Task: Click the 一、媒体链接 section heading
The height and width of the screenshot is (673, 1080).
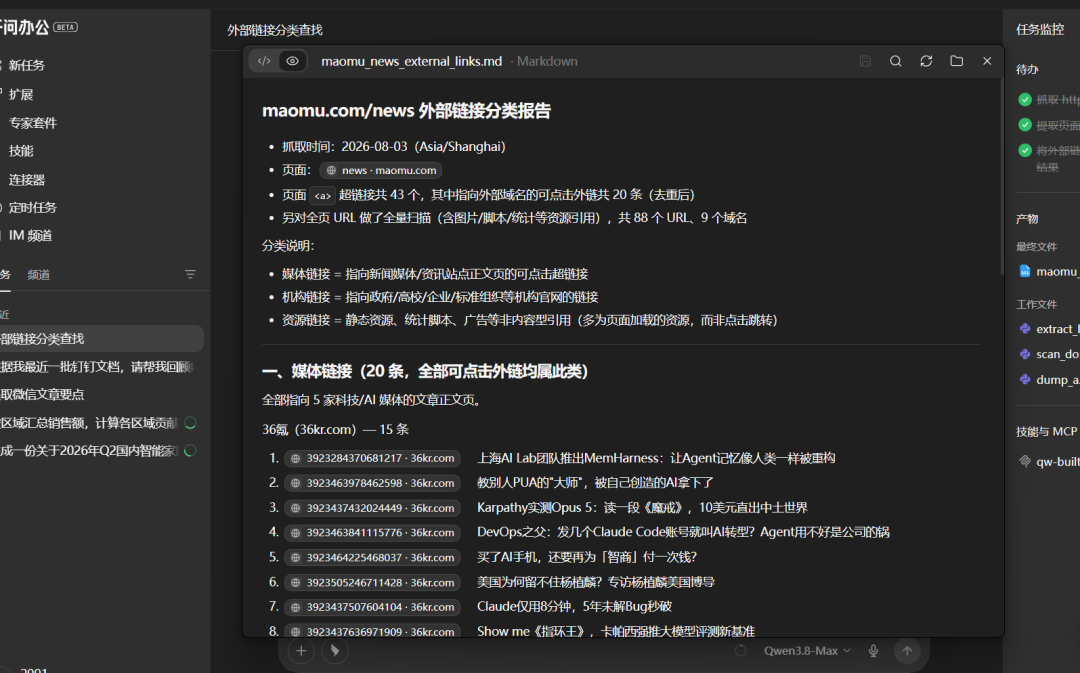Action: coord(425,371)
